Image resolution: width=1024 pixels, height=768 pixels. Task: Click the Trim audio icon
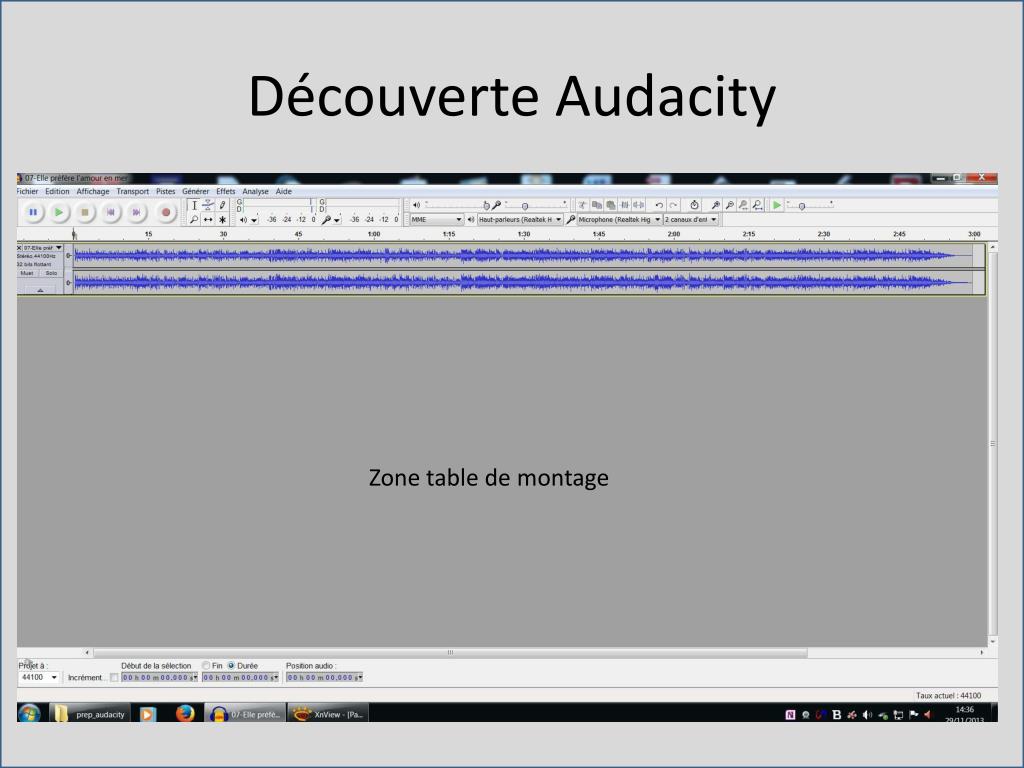pos(625,205)
